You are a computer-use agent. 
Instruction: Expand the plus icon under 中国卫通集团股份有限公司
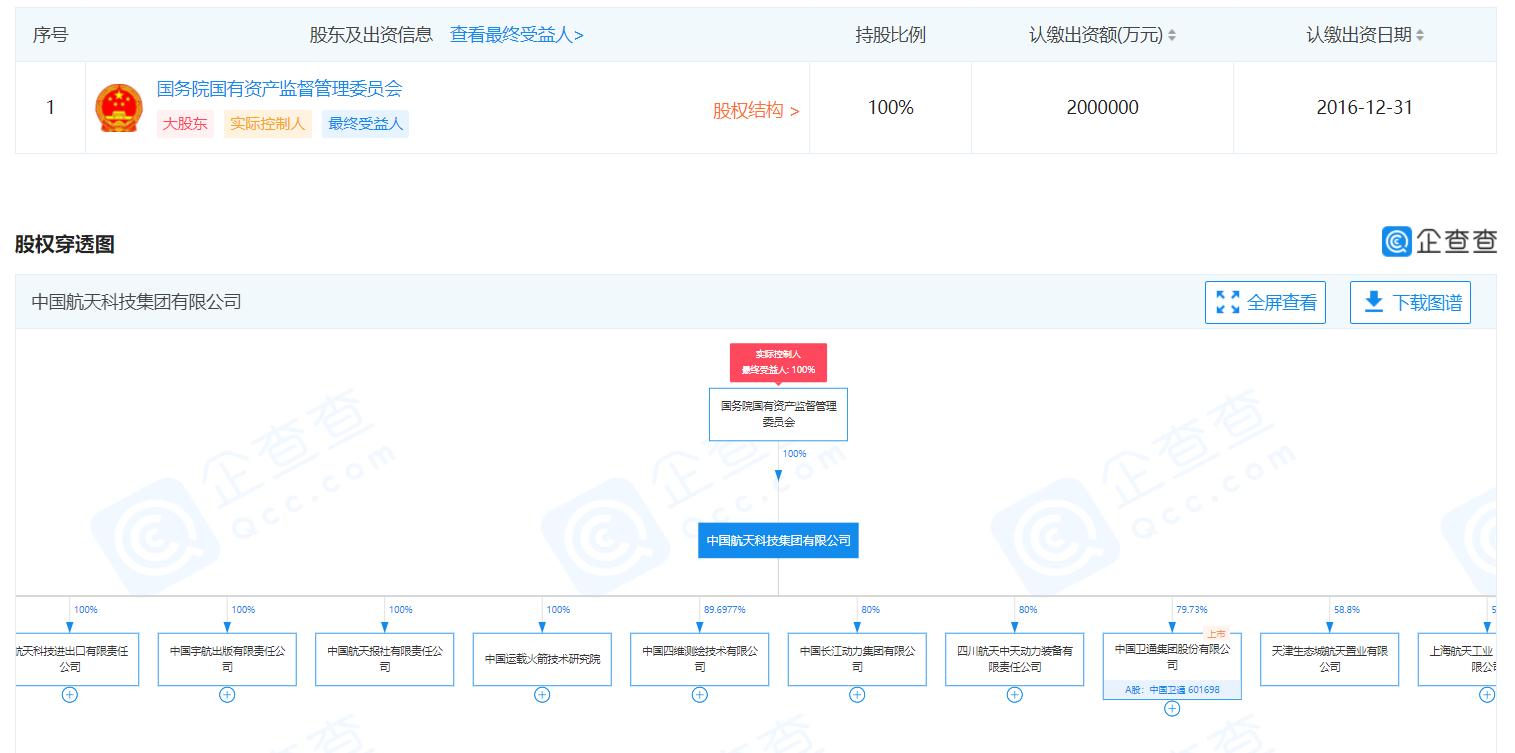(1171, 708)
